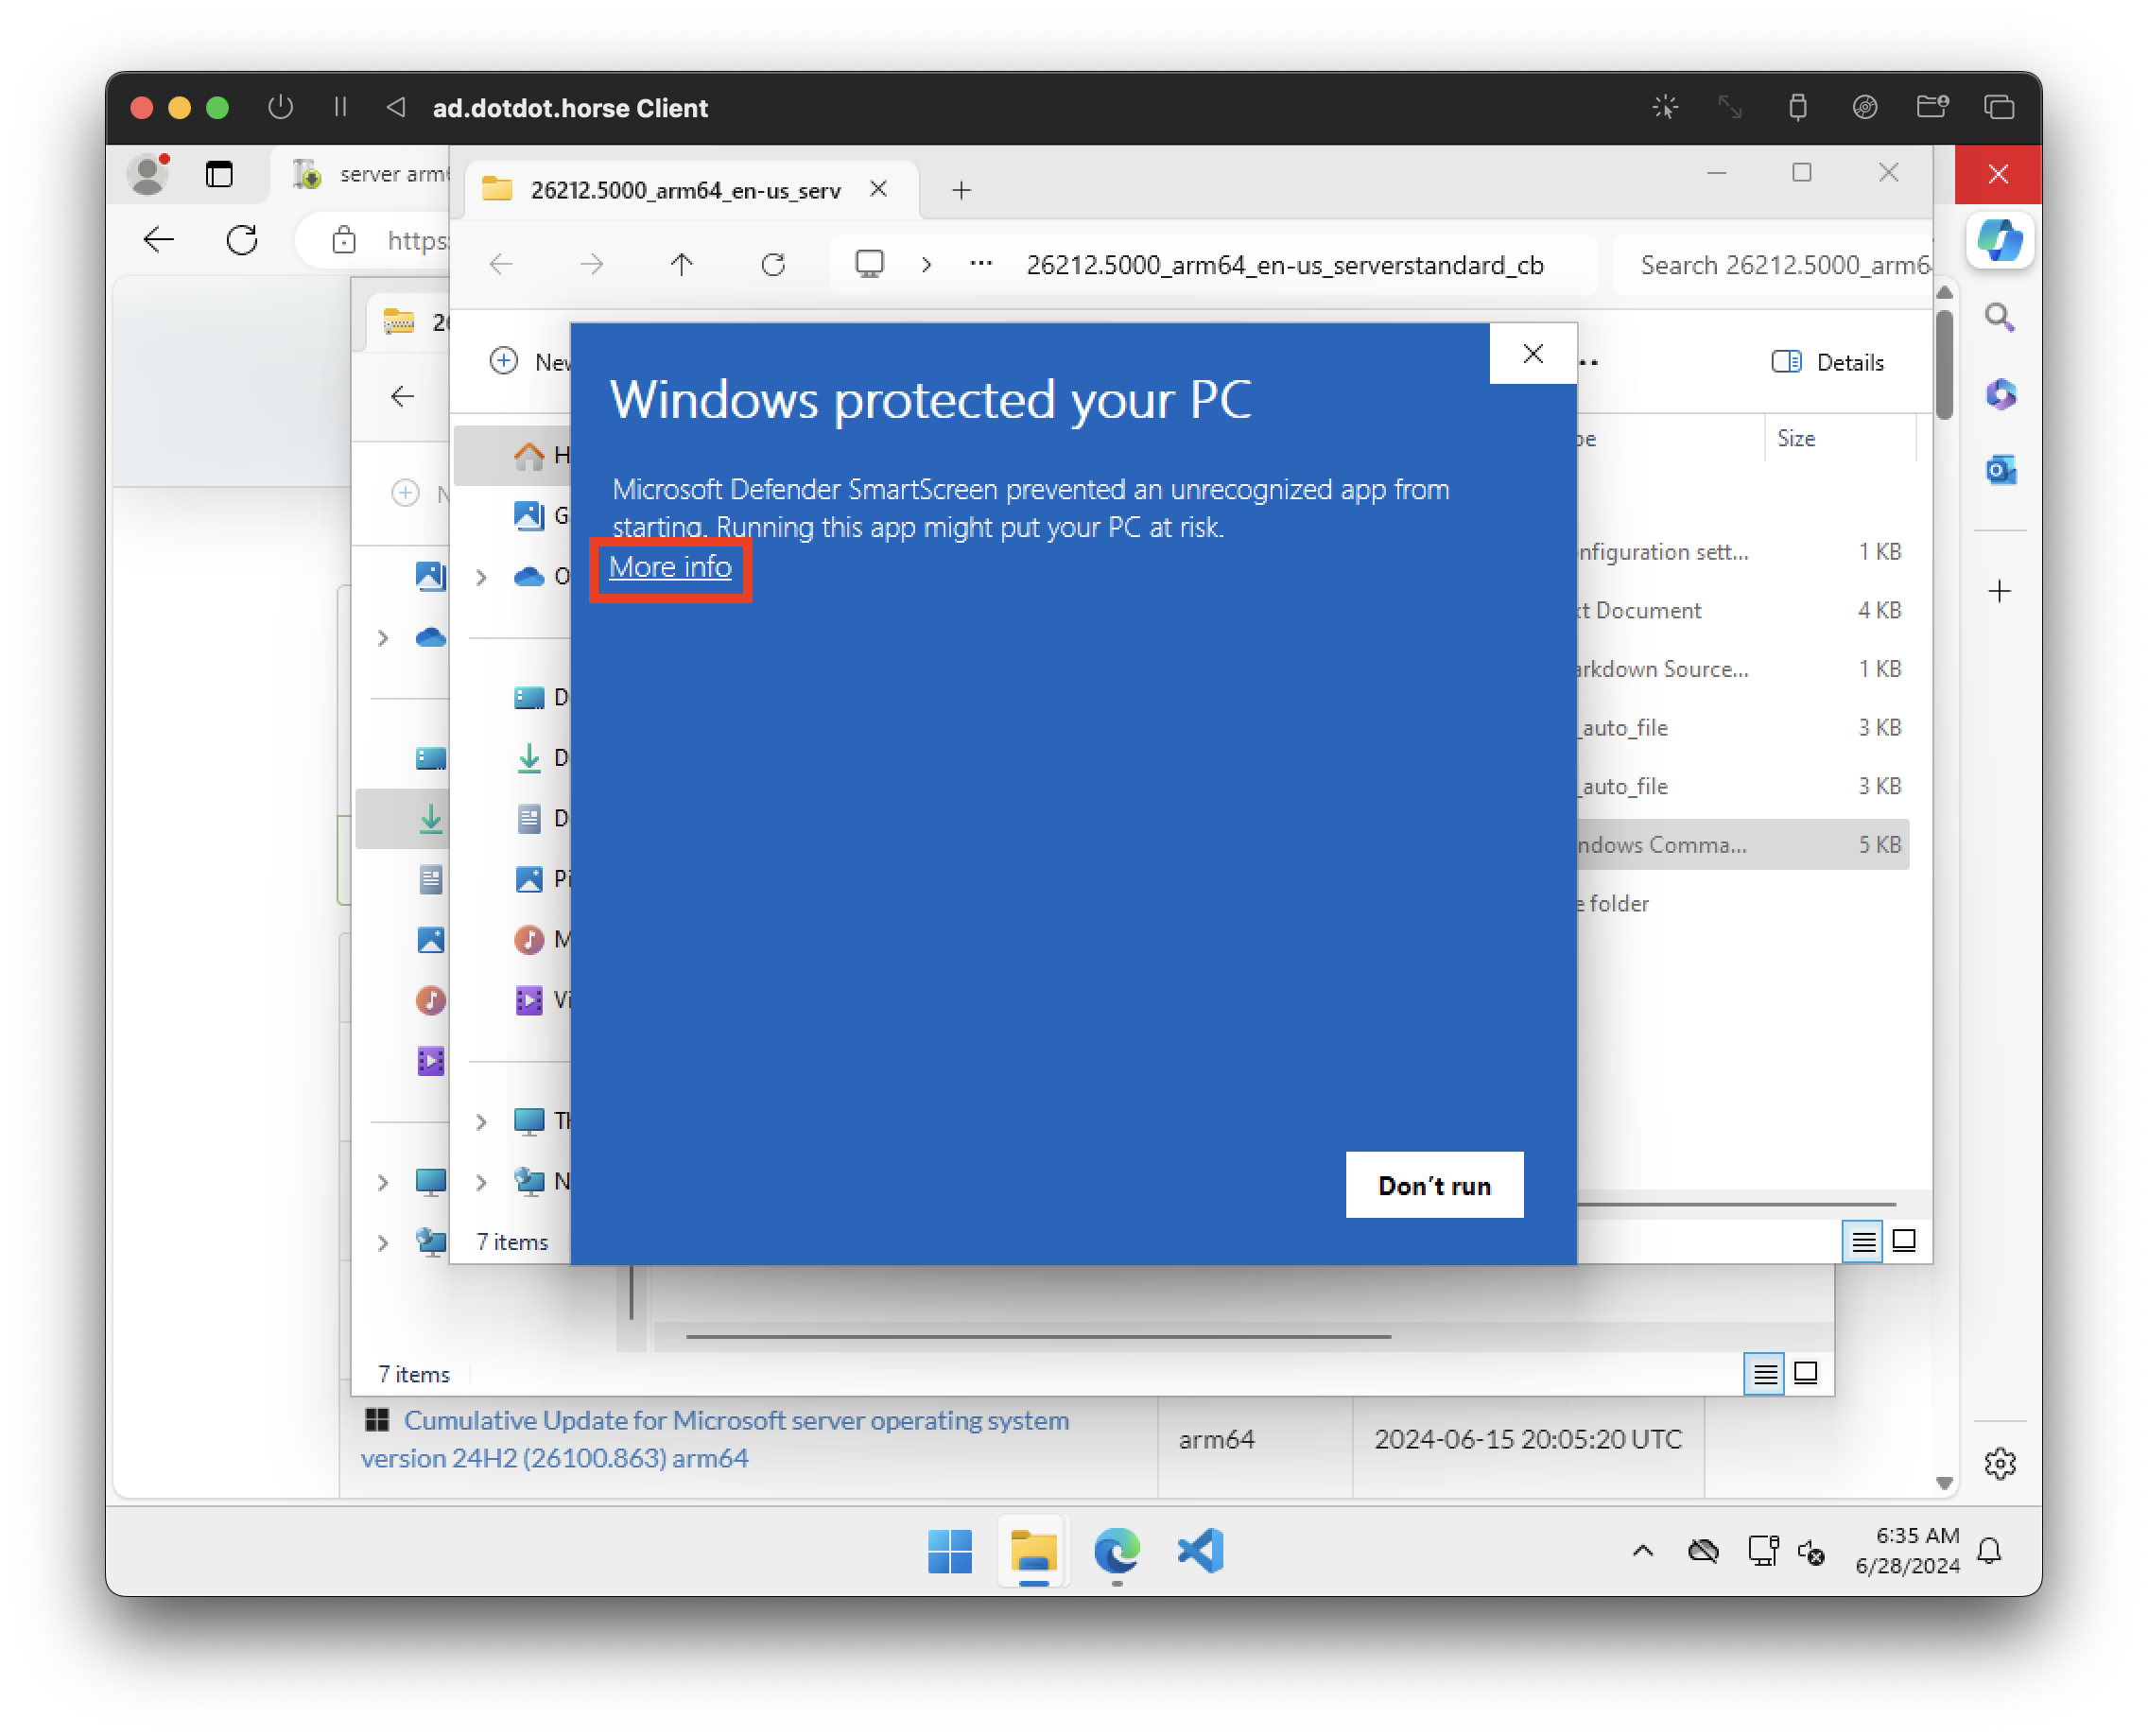Select the 1 KB configuration settings row

pyautogui.click(x=1742, y=552)
